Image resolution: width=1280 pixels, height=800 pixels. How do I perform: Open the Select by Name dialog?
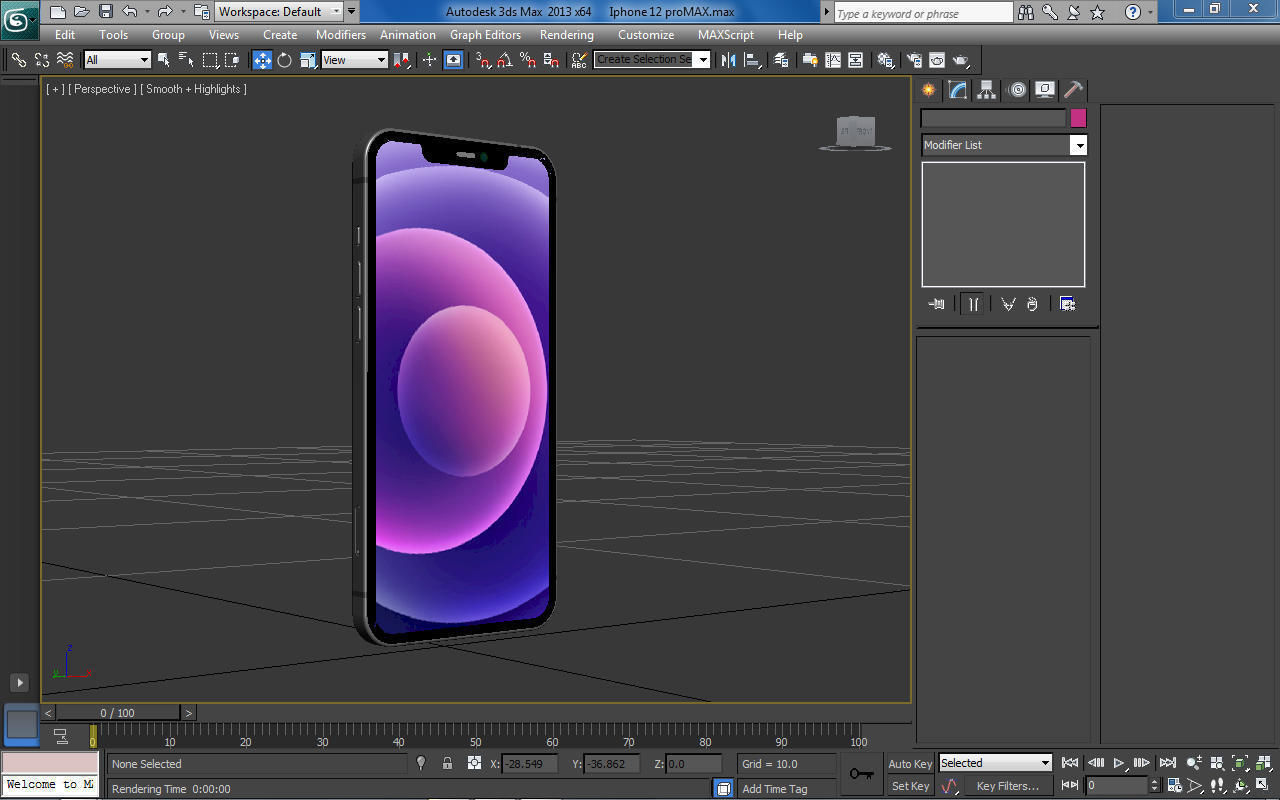click(x=186, y=60)
